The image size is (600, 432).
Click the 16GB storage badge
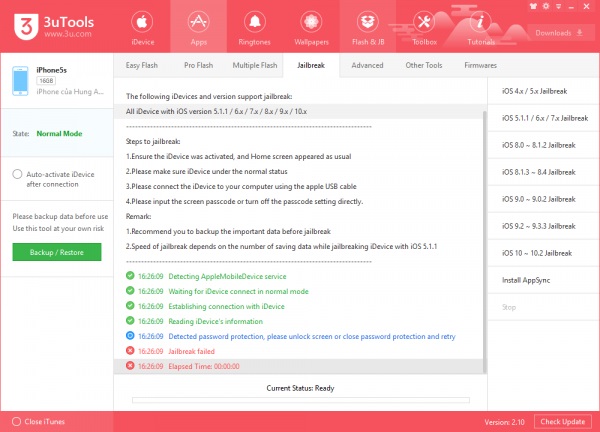point(46,81)
